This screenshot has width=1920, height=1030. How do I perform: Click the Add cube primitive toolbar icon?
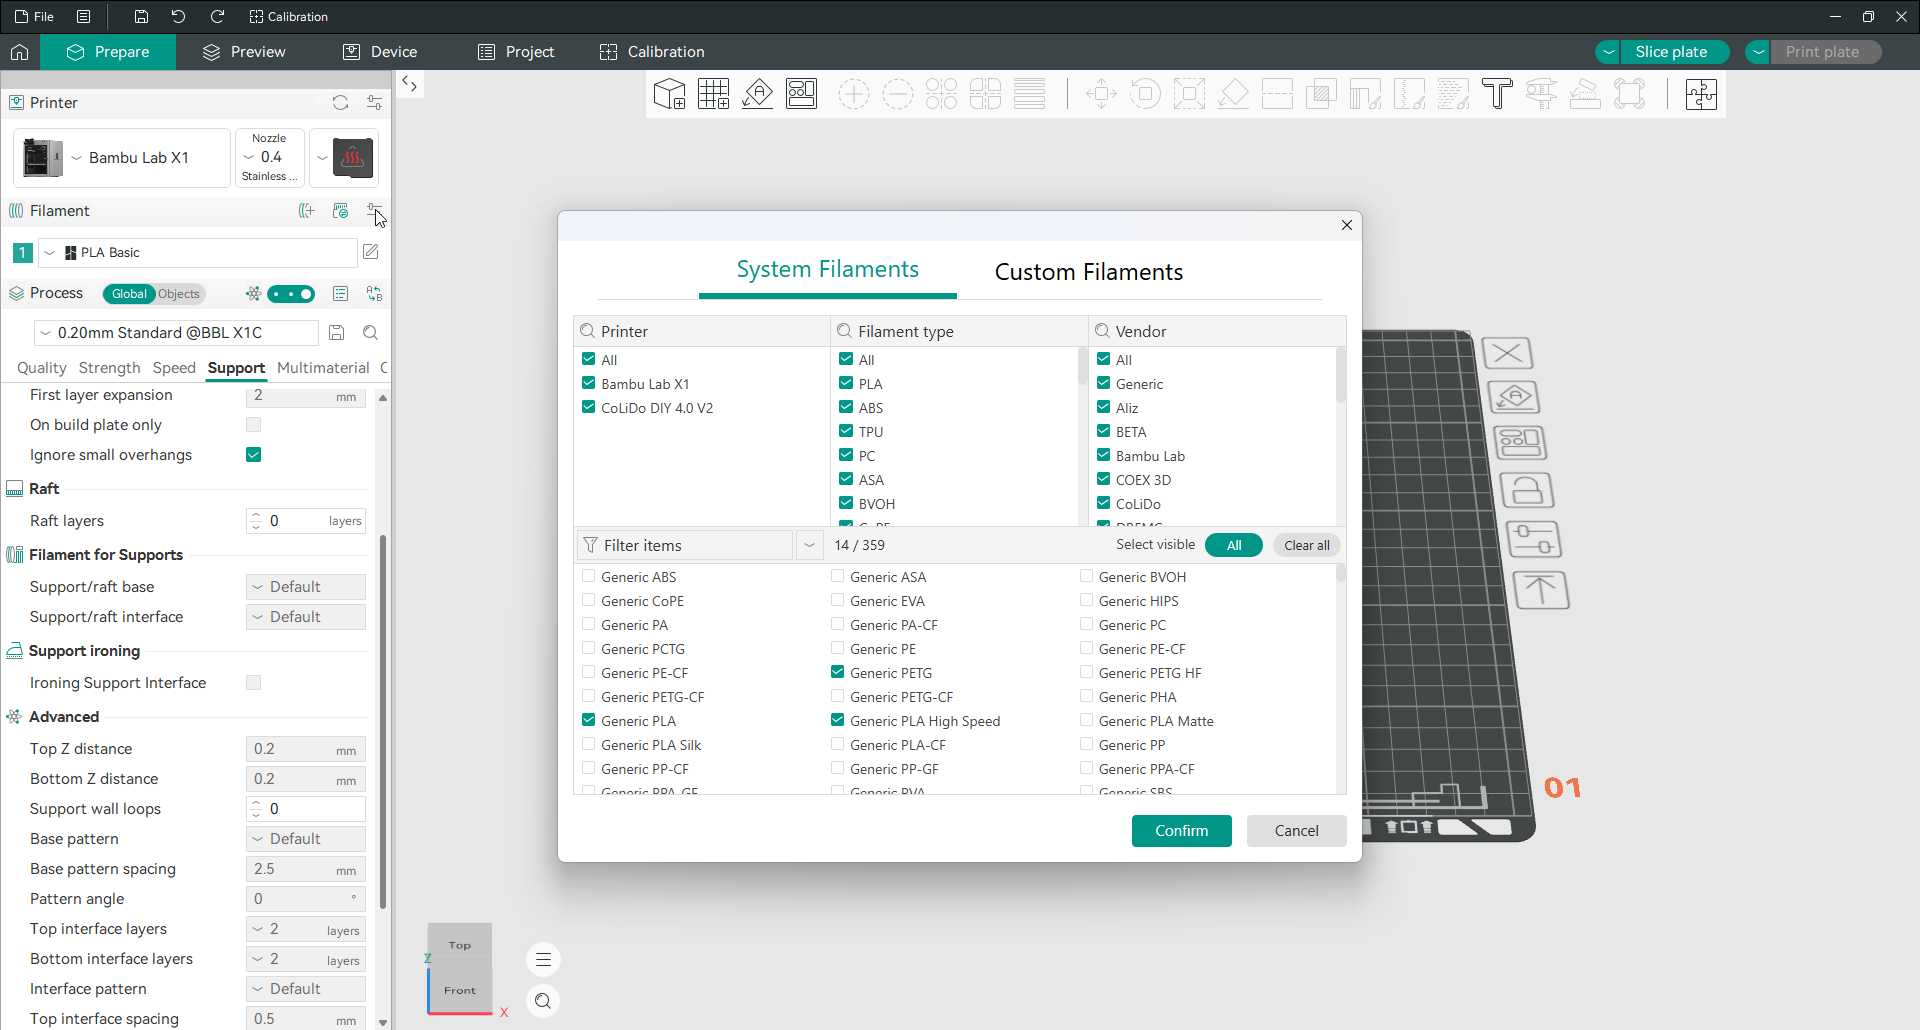[669, 94]
